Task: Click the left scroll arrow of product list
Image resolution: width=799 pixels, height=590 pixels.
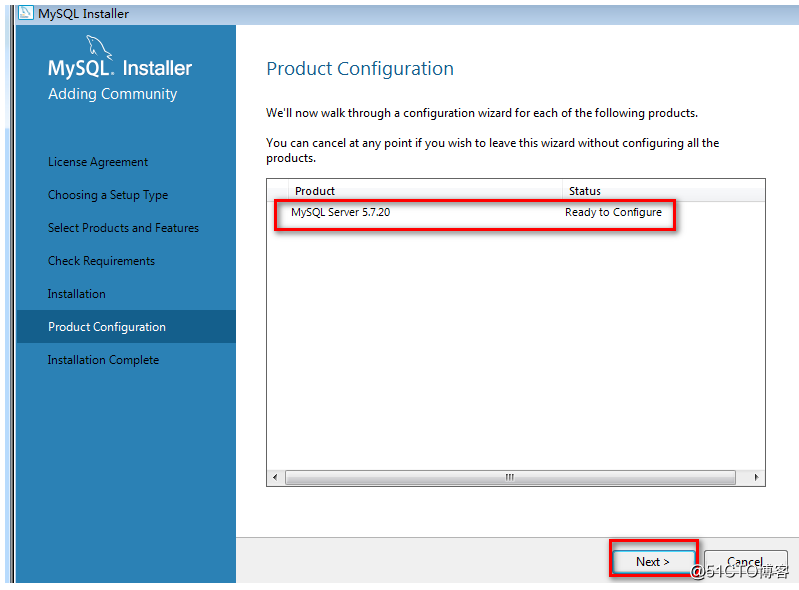Action: (275, 477)
